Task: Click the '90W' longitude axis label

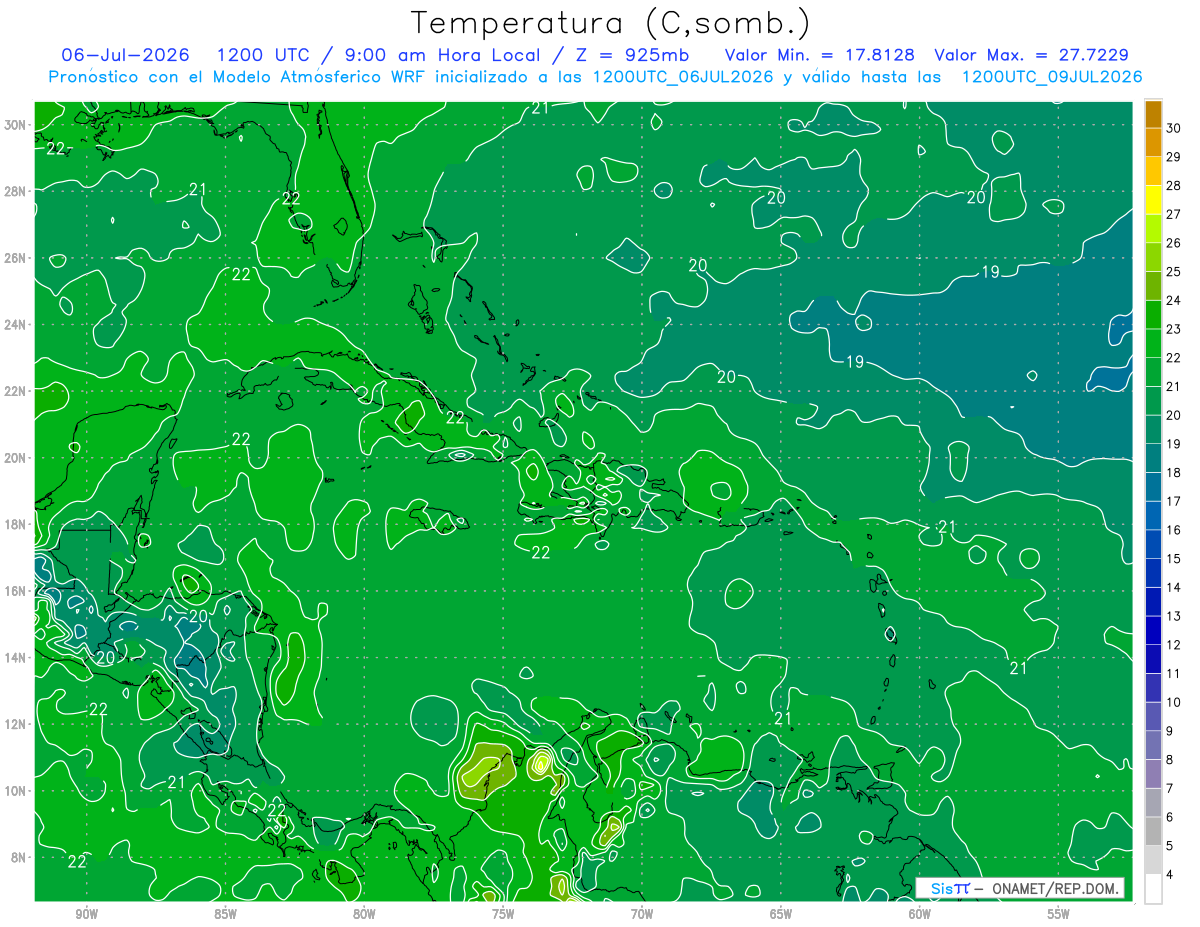Action: coord(86,914)
